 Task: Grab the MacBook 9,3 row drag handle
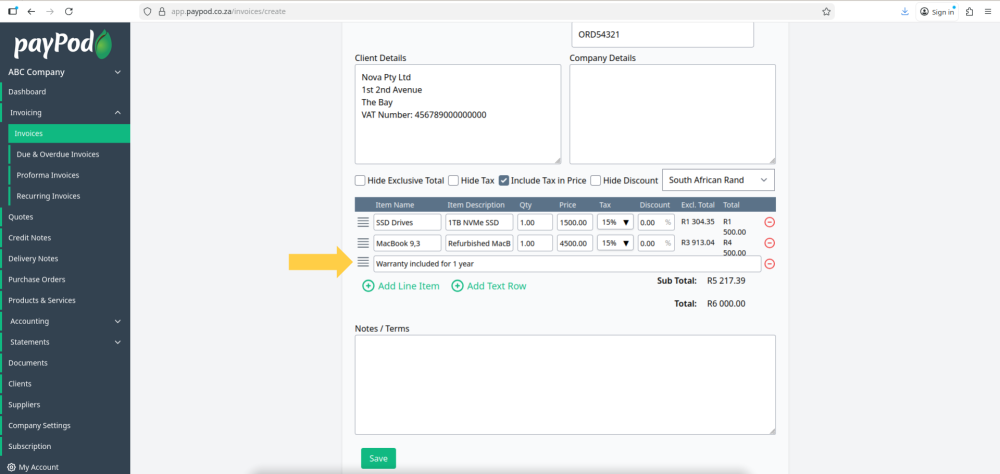pyautogui.click(x=363, y=243)
